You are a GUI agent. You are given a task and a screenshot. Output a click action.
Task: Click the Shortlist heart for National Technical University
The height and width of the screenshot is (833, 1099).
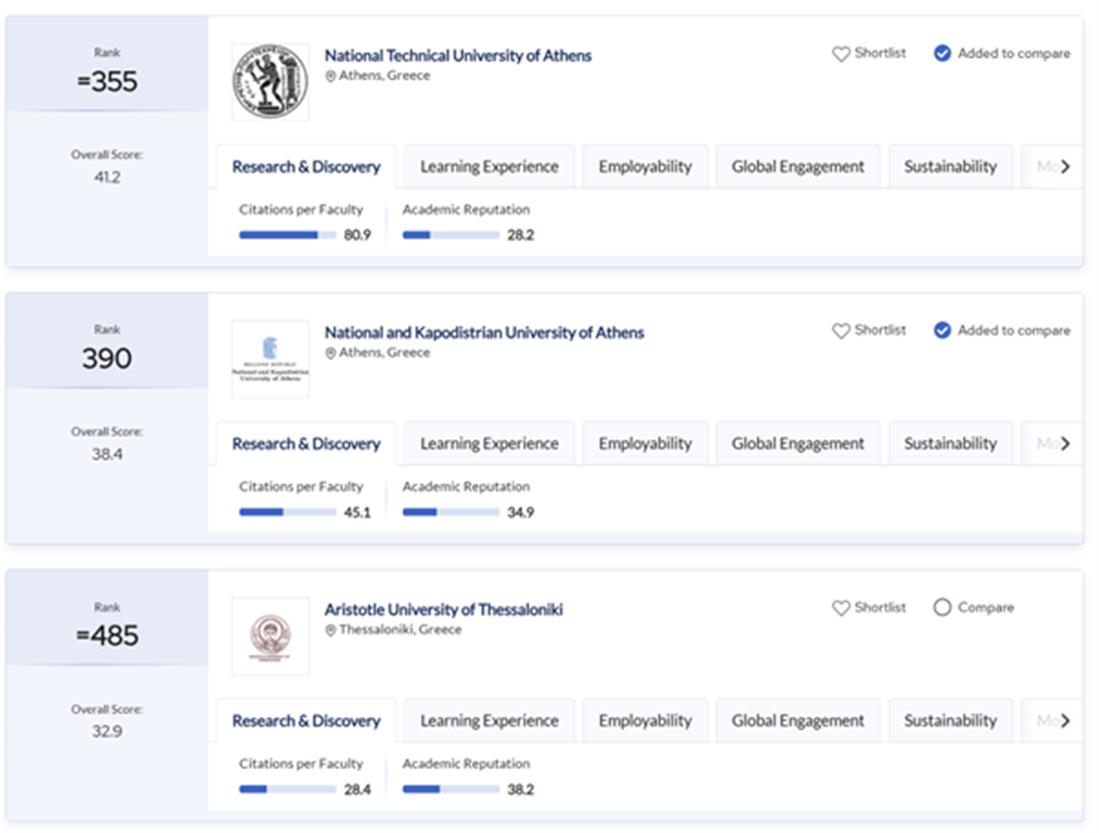841,54
